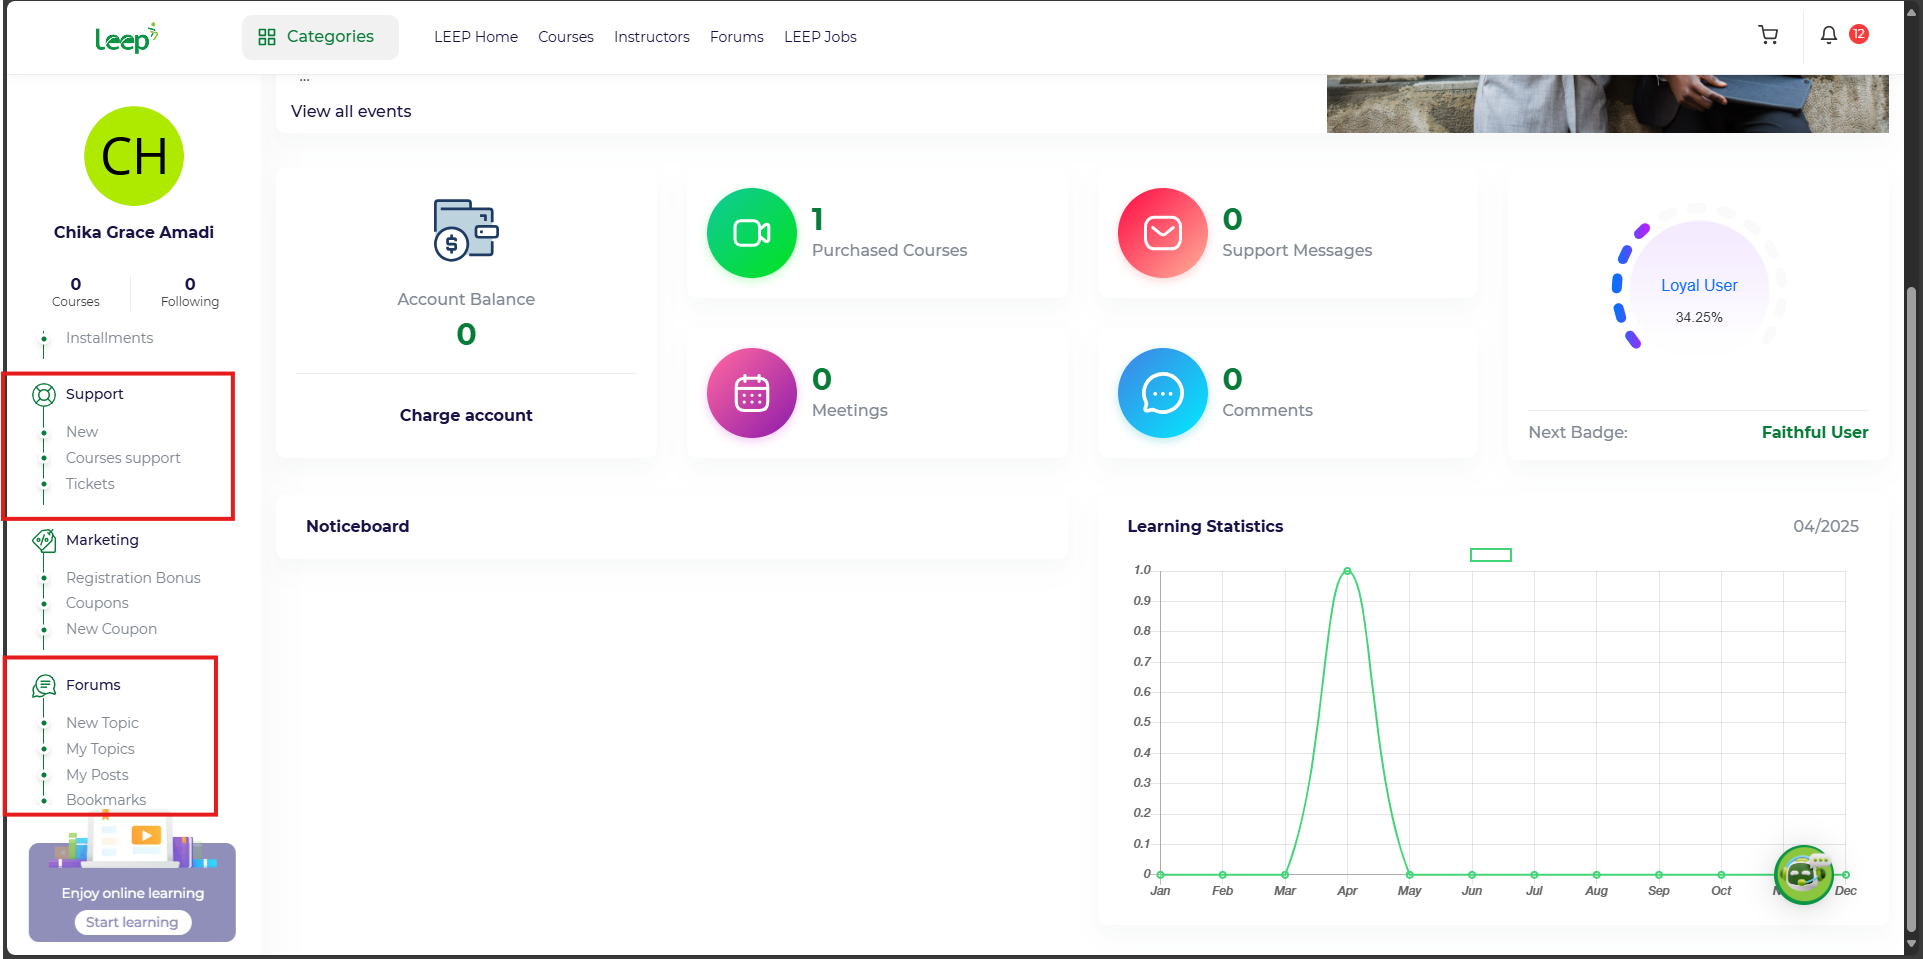Expand the Marketing sidebar section
The height and width of the screenshot is (959, 1923).
[102, 540]
